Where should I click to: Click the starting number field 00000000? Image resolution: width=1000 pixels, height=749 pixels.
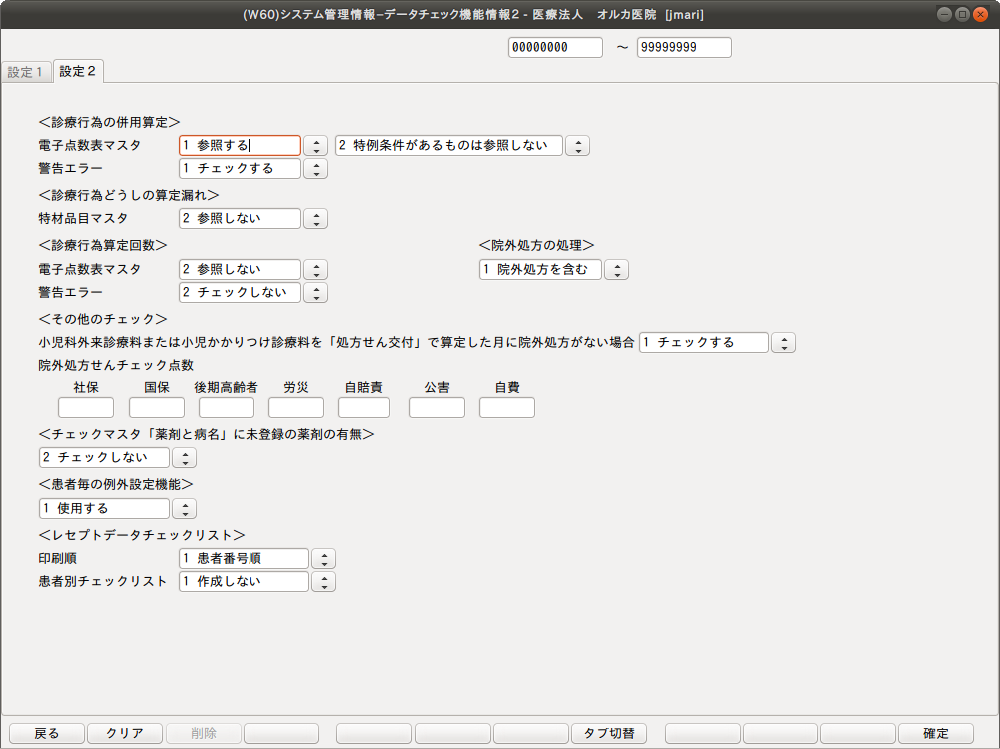(555, 48)
